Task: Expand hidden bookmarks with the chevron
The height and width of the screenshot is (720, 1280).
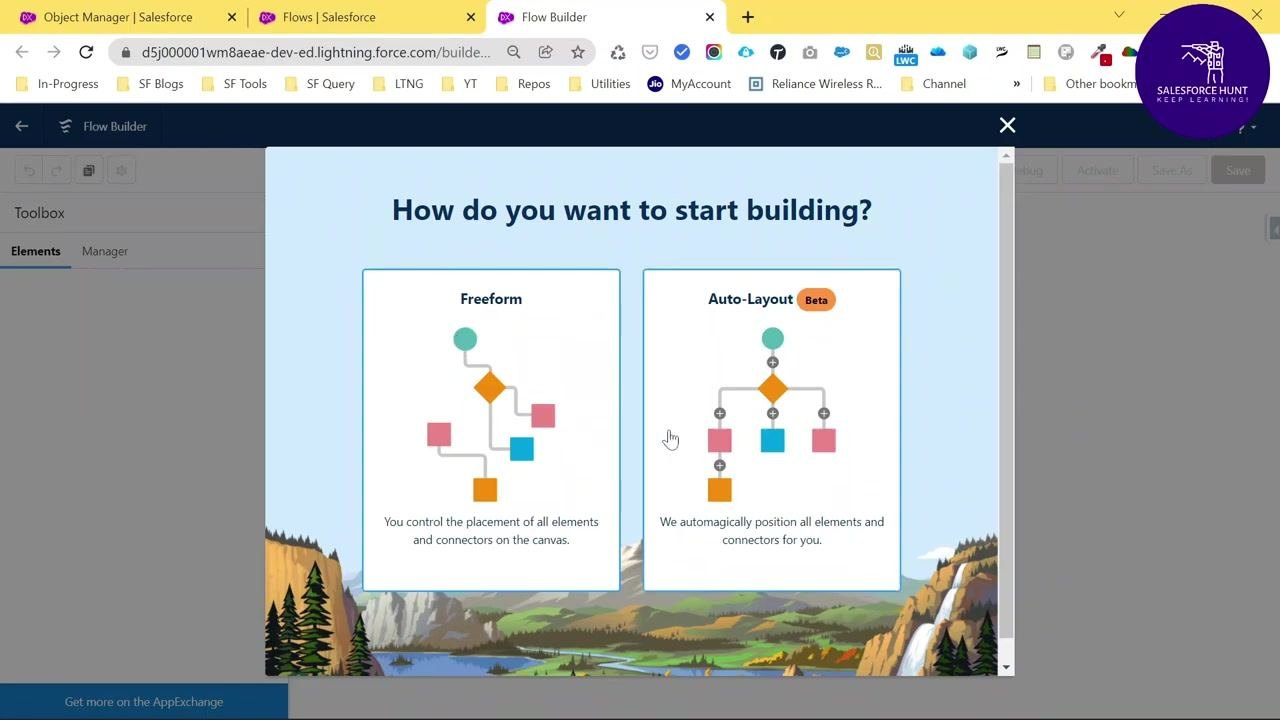Action: (1017, 84)
